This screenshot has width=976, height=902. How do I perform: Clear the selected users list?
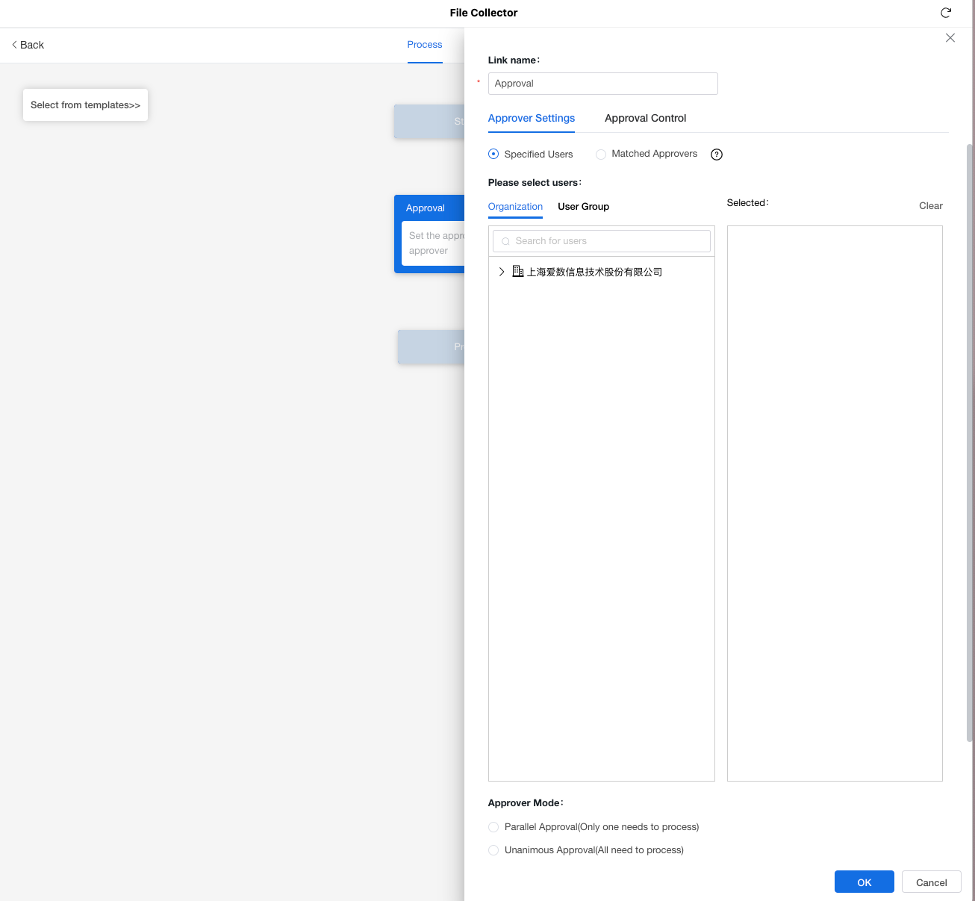click(930, 206)
